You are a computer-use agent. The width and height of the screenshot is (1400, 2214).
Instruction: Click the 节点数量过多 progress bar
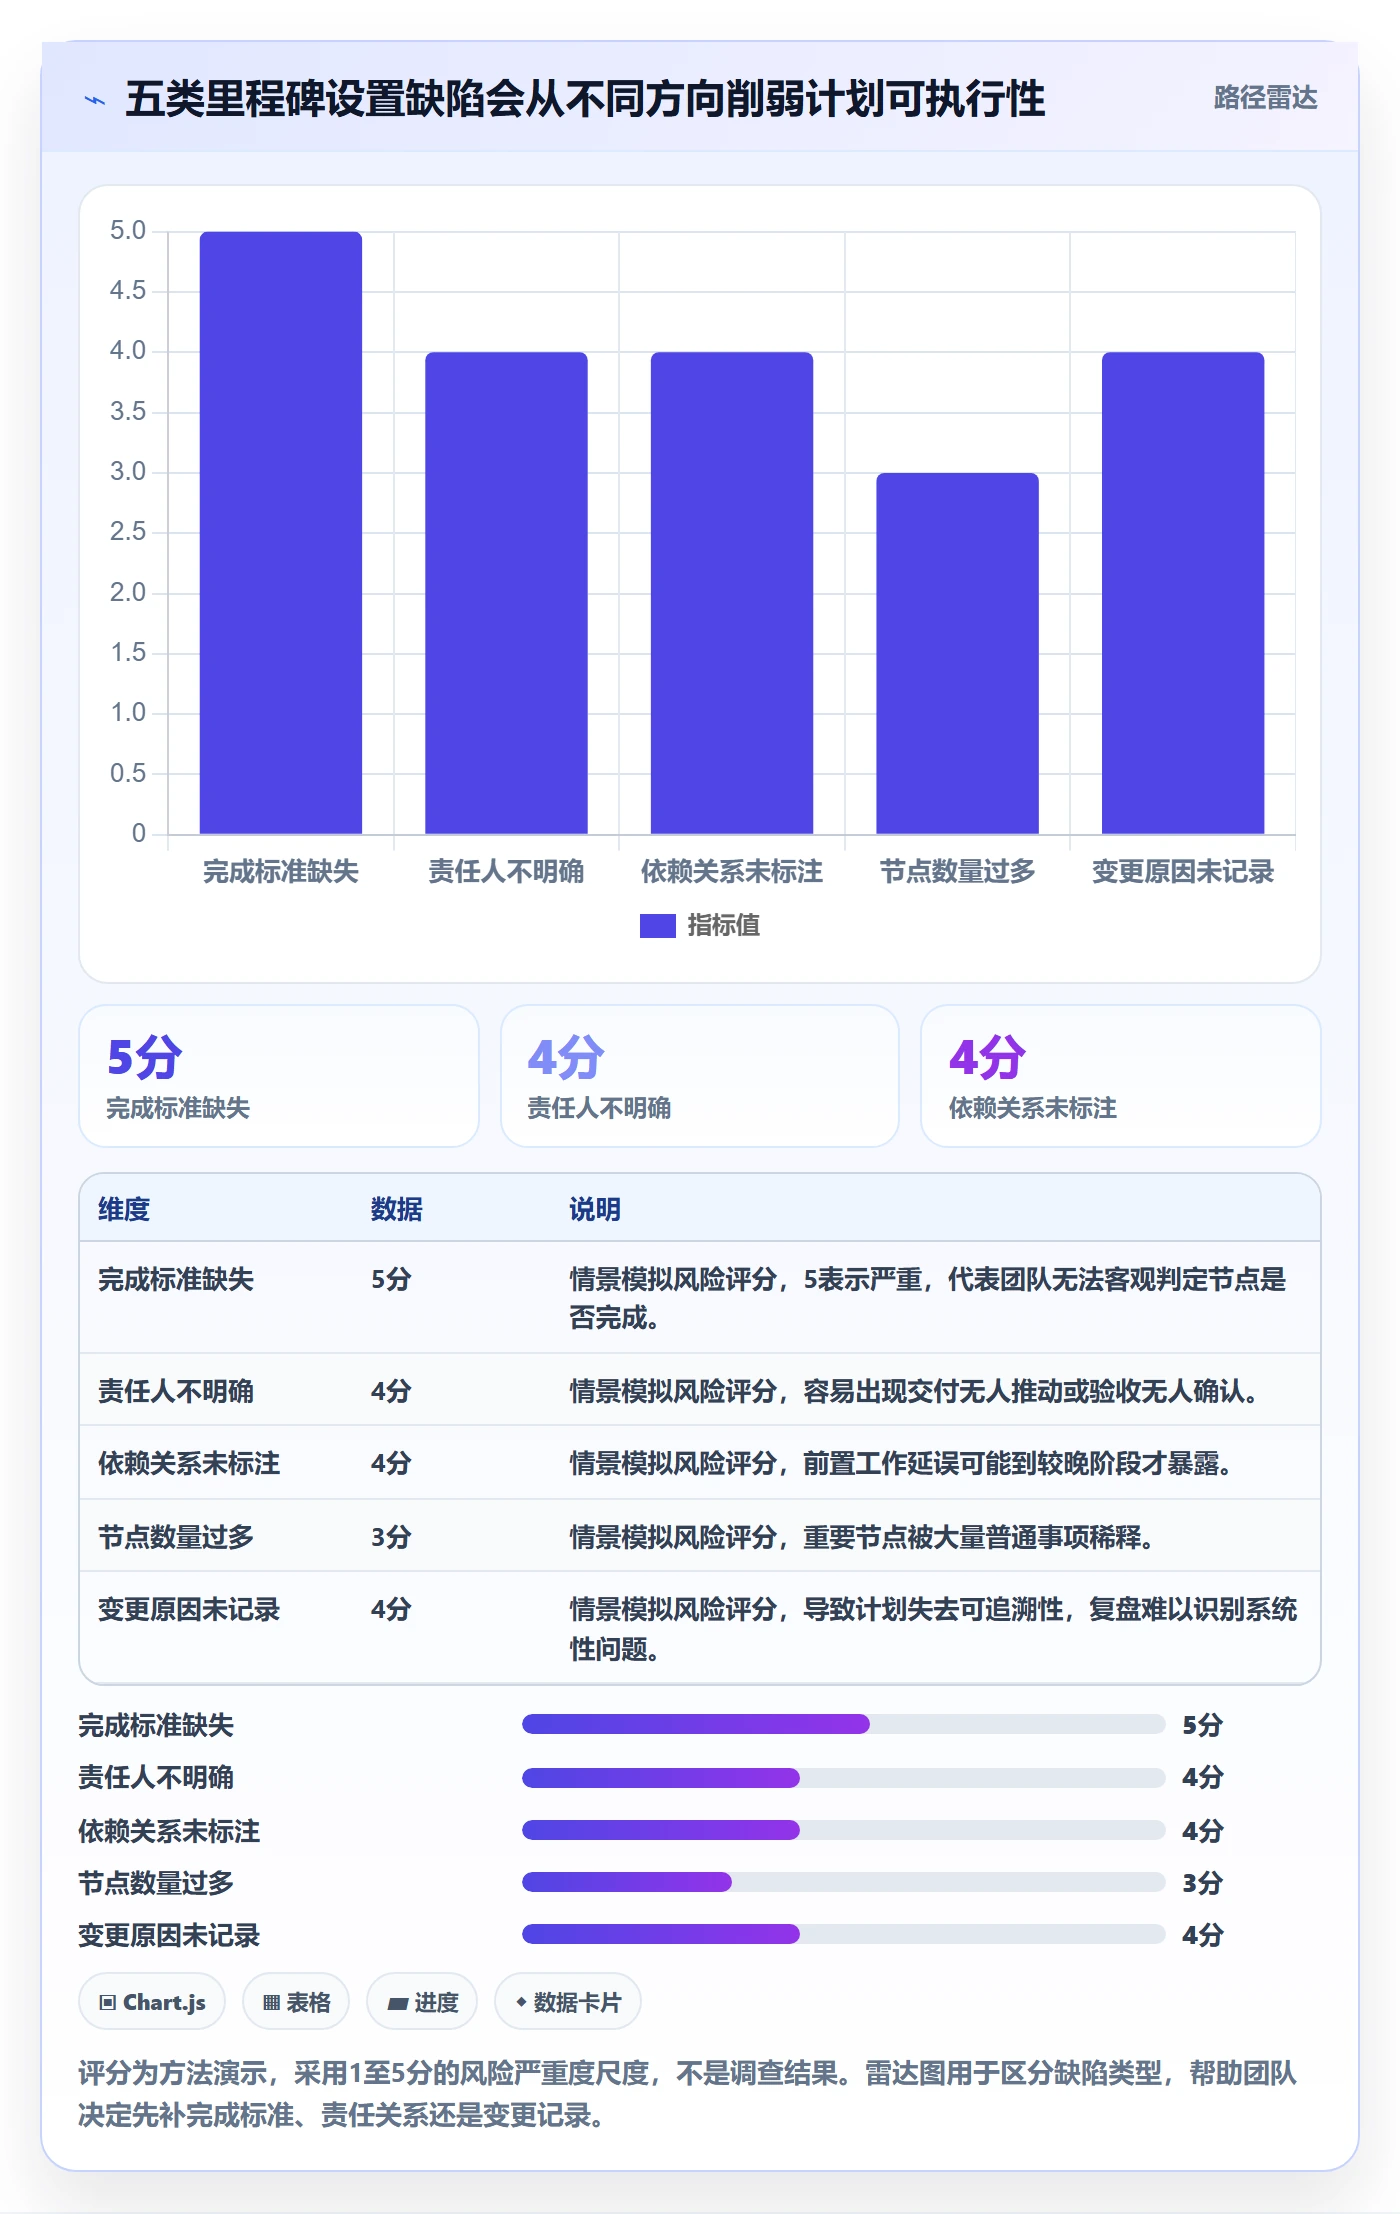click(844, 1882)
